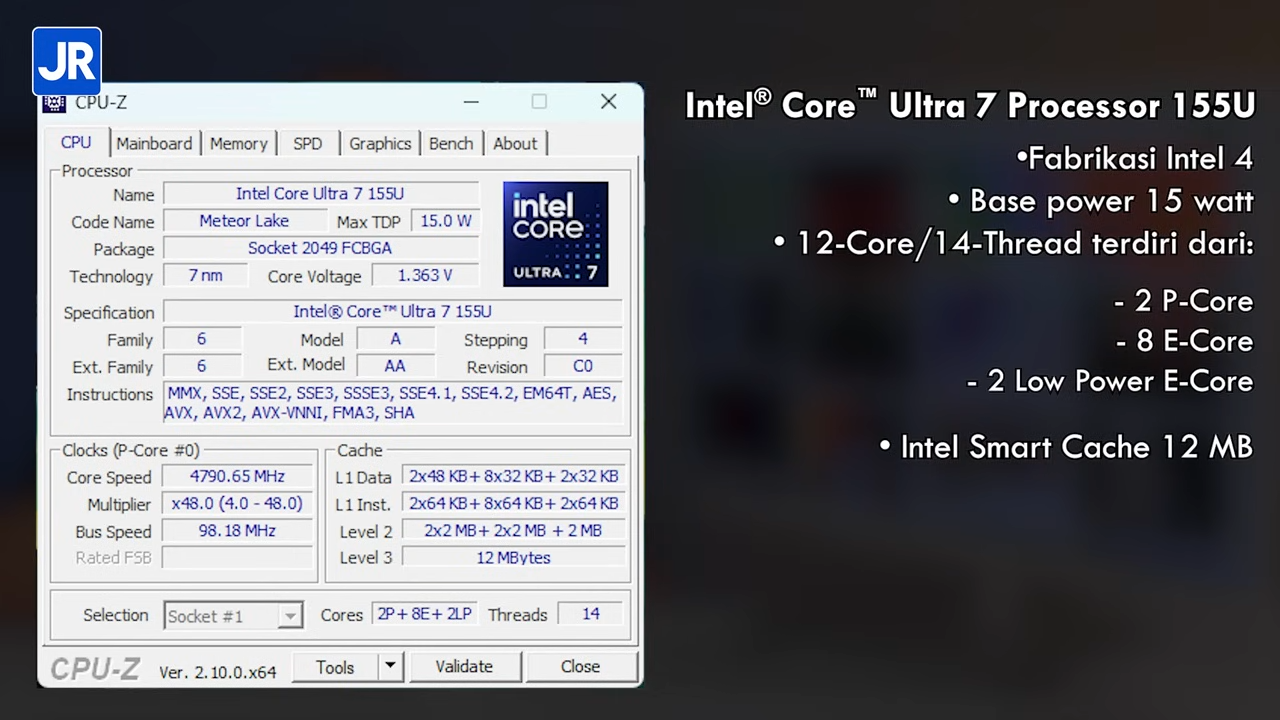Image resolution: width=1280 pixels, height=720 pixels.
Task: Click the Core Voltage value 1.363 V
Action: pyautogui.click(x=425, y=275)
